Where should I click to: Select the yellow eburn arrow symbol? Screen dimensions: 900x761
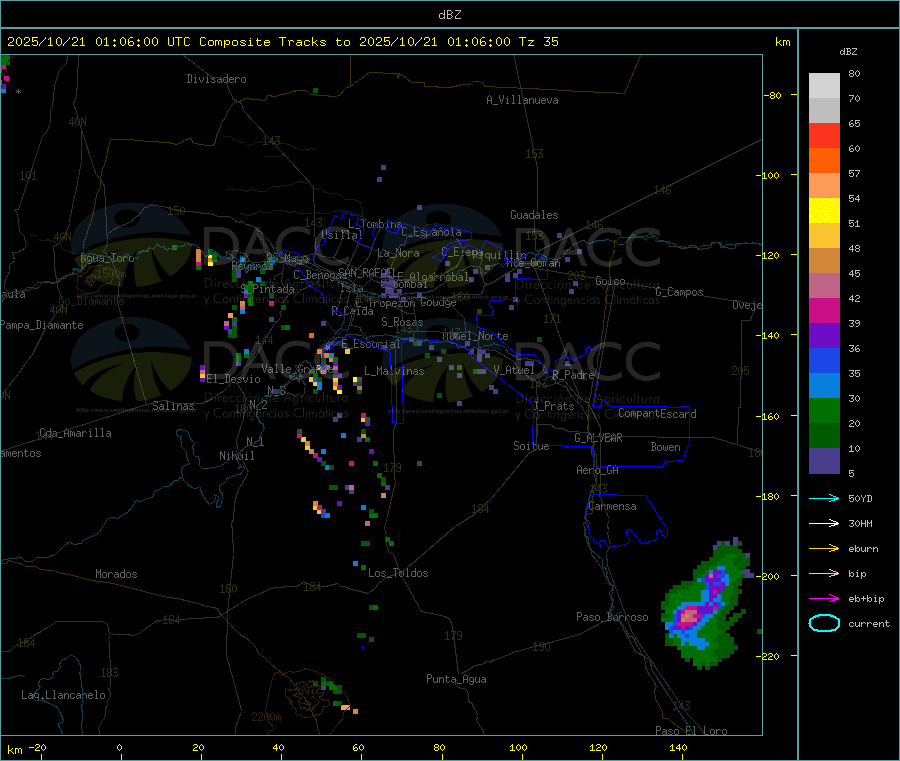824,548
